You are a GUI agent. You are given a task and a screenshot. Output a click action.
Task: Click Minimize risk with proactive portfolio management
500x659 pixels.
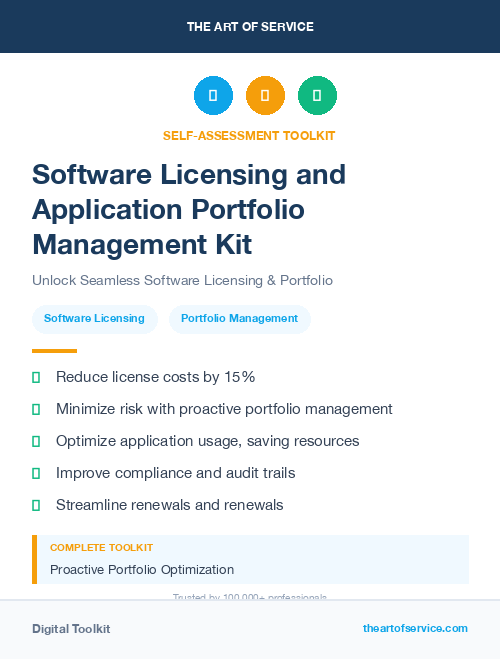click(224, 409)
